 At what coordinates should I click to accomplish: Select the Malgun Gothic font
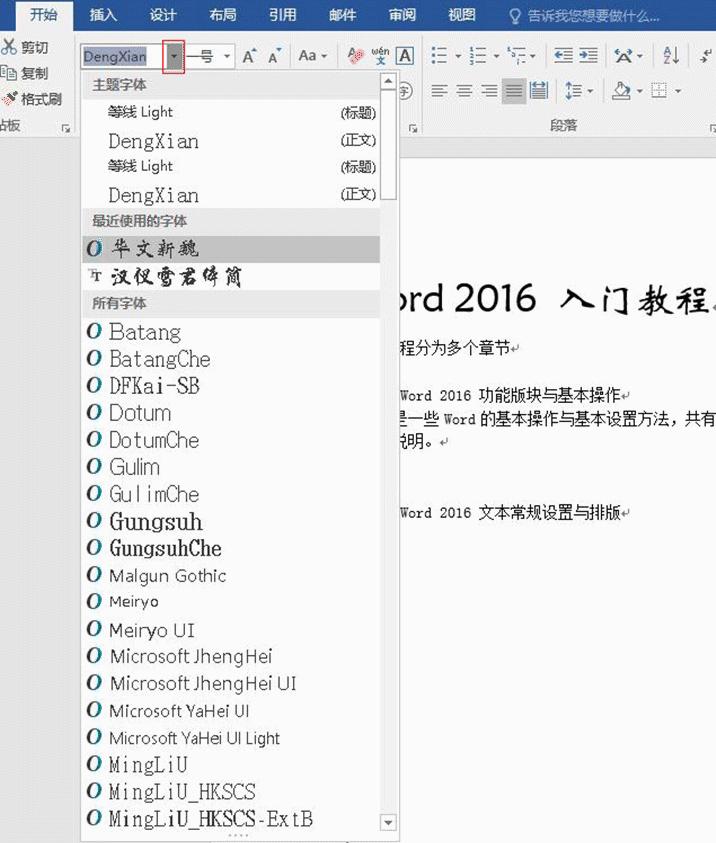[x=231, y=575]
